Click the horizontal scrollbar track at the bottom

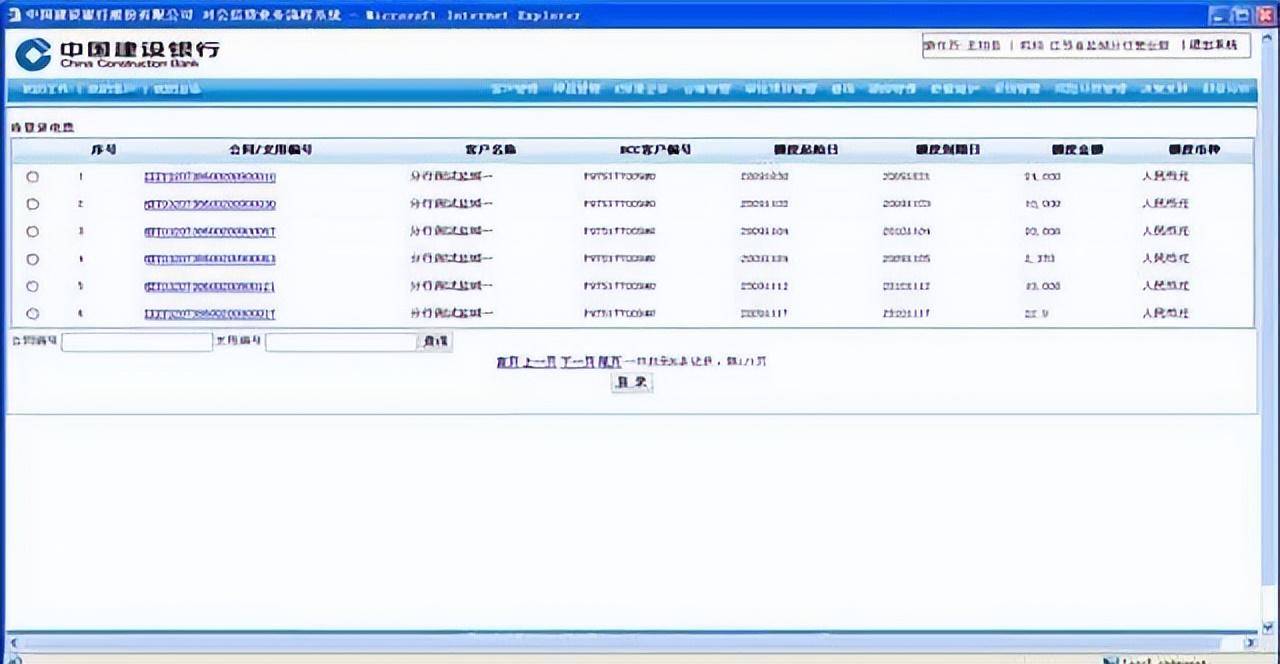630,642
